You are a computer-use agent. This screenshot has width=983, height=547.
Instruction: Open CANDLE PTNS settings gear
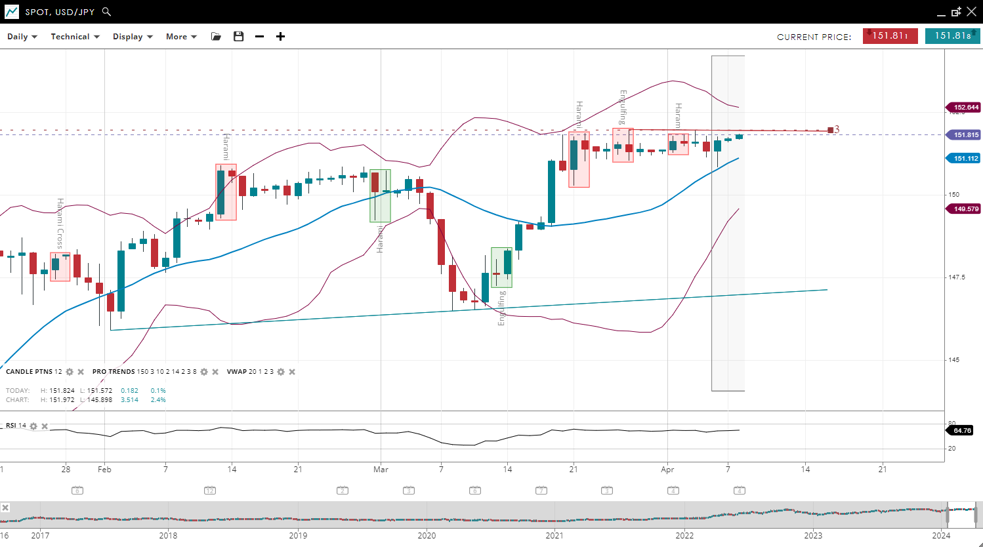pyautogui.click(x=70, y=372)
